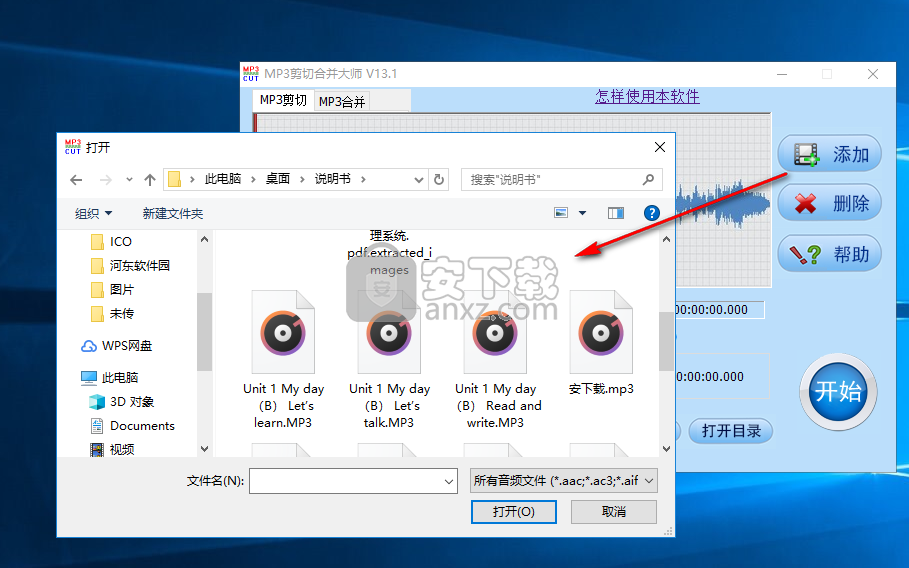Viewport: 909px width, 568px height.
Task: Open 3D 对象 in navigation pane
Action: point(122,402)
